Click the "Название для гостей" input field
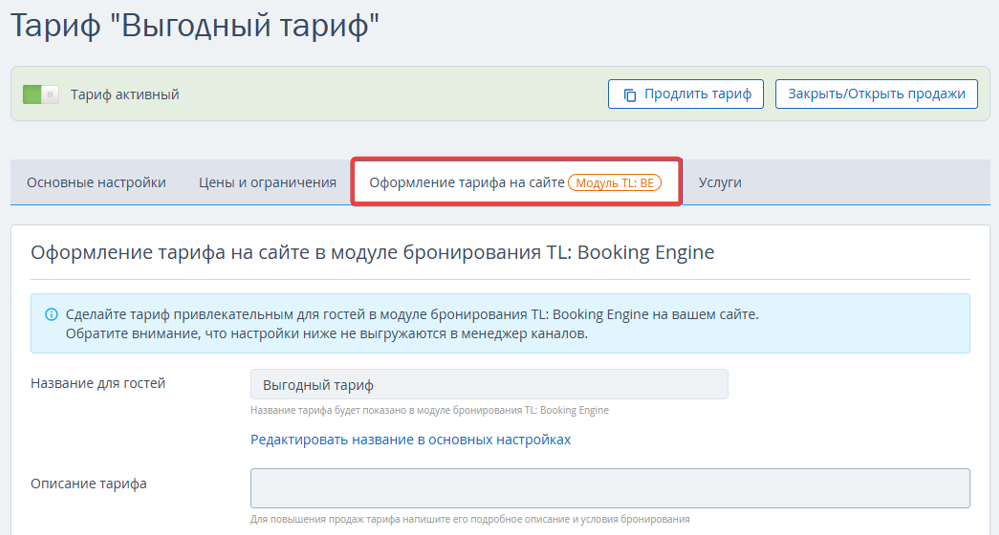The height and width of the screenshot is (535, 999). click(x=489, y=385)
